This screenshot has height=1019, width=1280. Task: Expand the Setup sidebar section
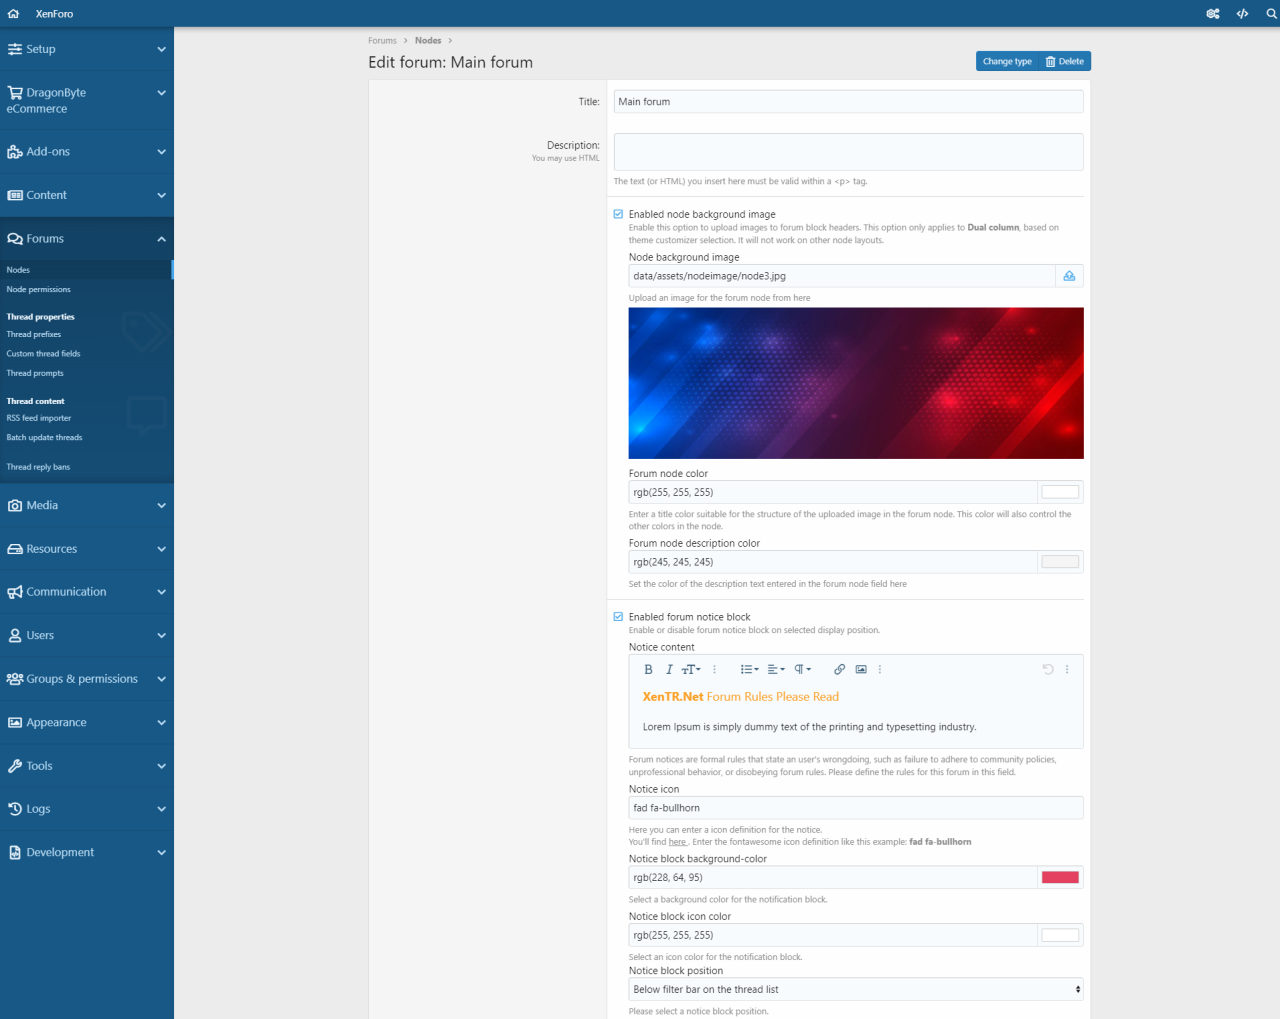pyautogui.click(x=86, y=49)
